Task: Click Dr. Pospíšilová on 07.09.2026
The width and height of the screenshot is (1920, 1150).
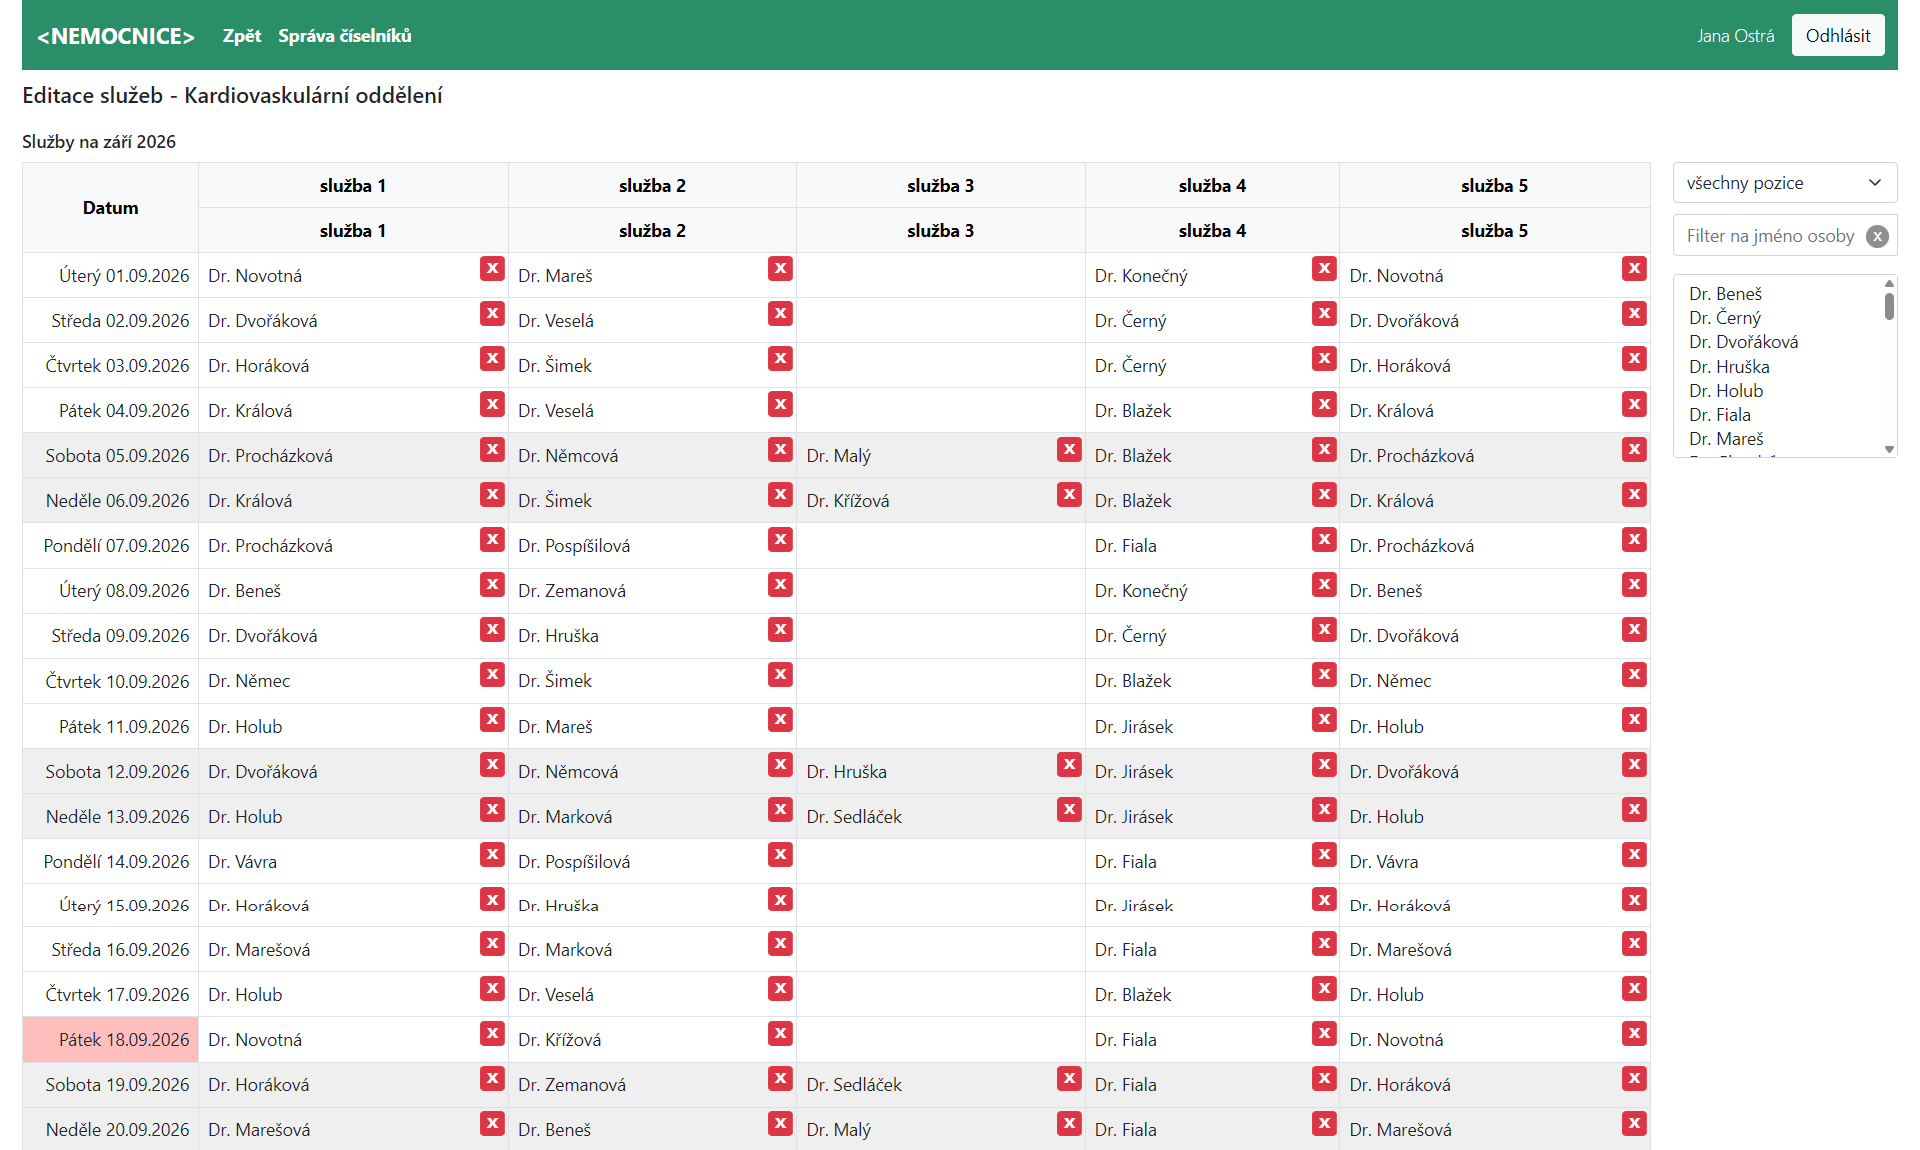Action: 574,546
